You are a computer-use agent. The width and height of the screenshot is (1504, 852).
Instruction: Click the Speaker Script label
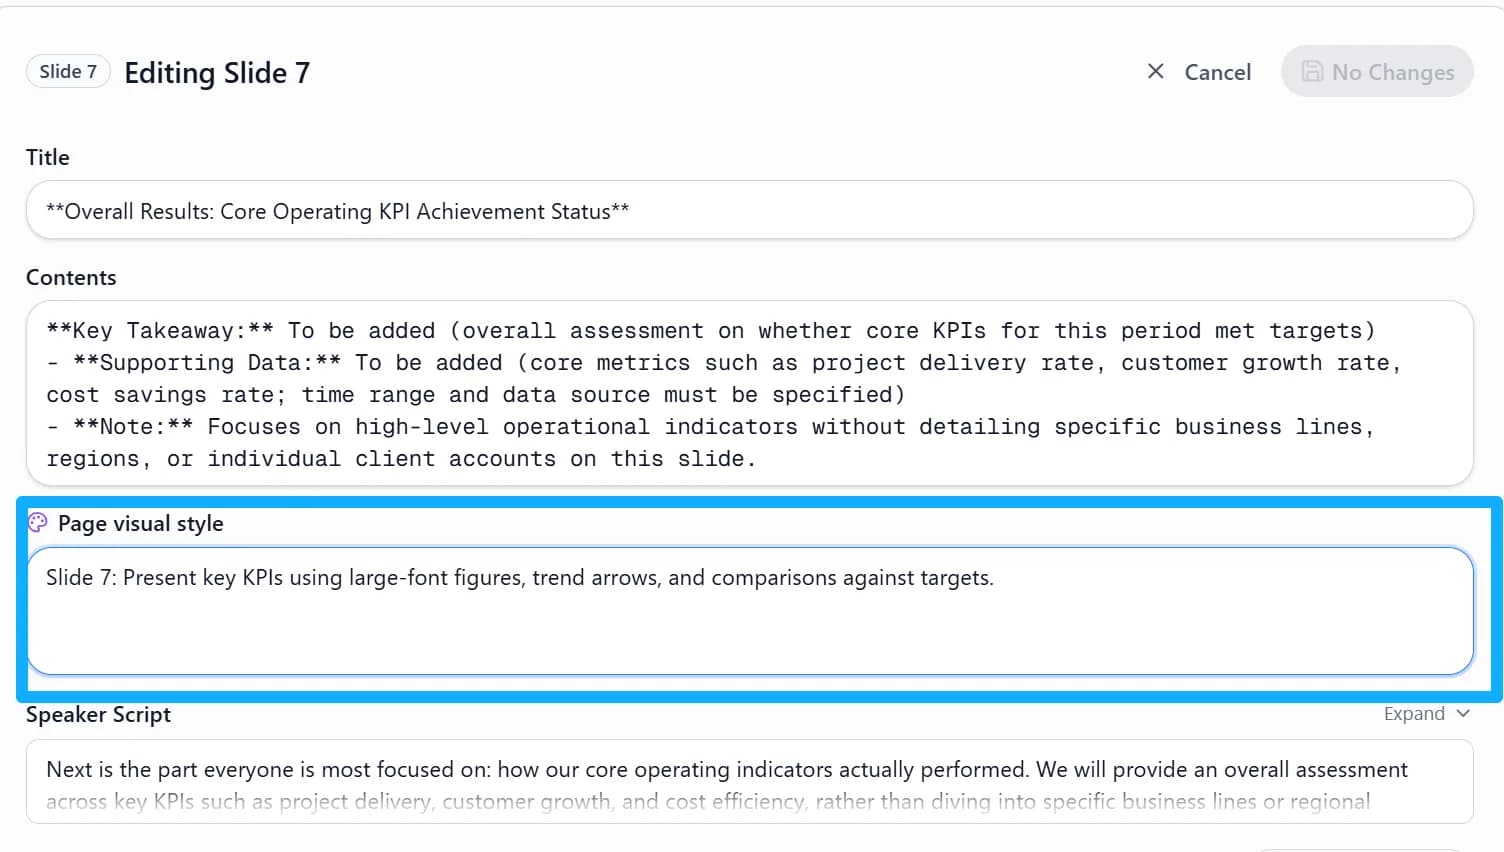coord(98,714)
